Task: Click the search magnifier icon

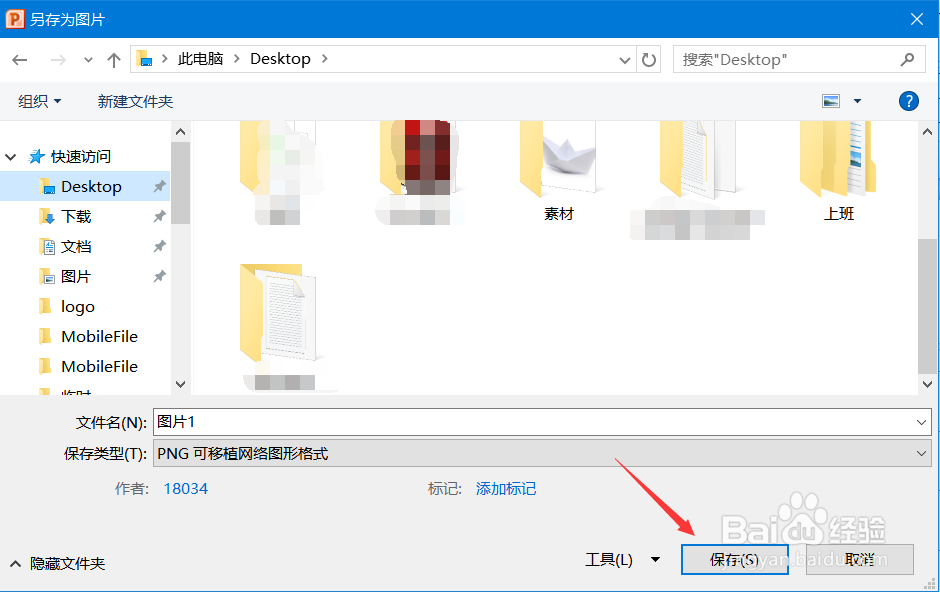Action: coord(908,59)
